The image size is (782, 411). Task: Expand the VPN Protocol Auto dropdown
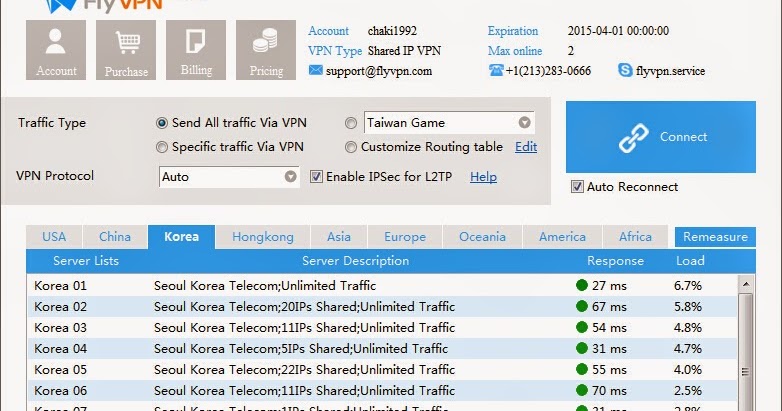tap(291, 177)
